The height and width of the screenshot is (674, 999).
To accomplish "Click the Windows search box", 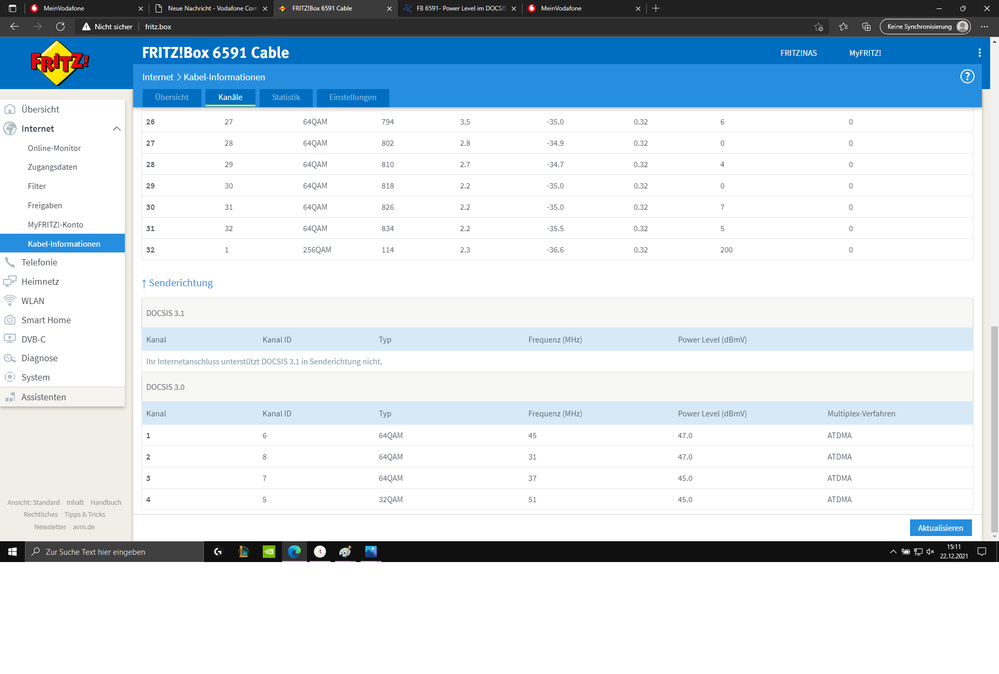I will (114, 552).
